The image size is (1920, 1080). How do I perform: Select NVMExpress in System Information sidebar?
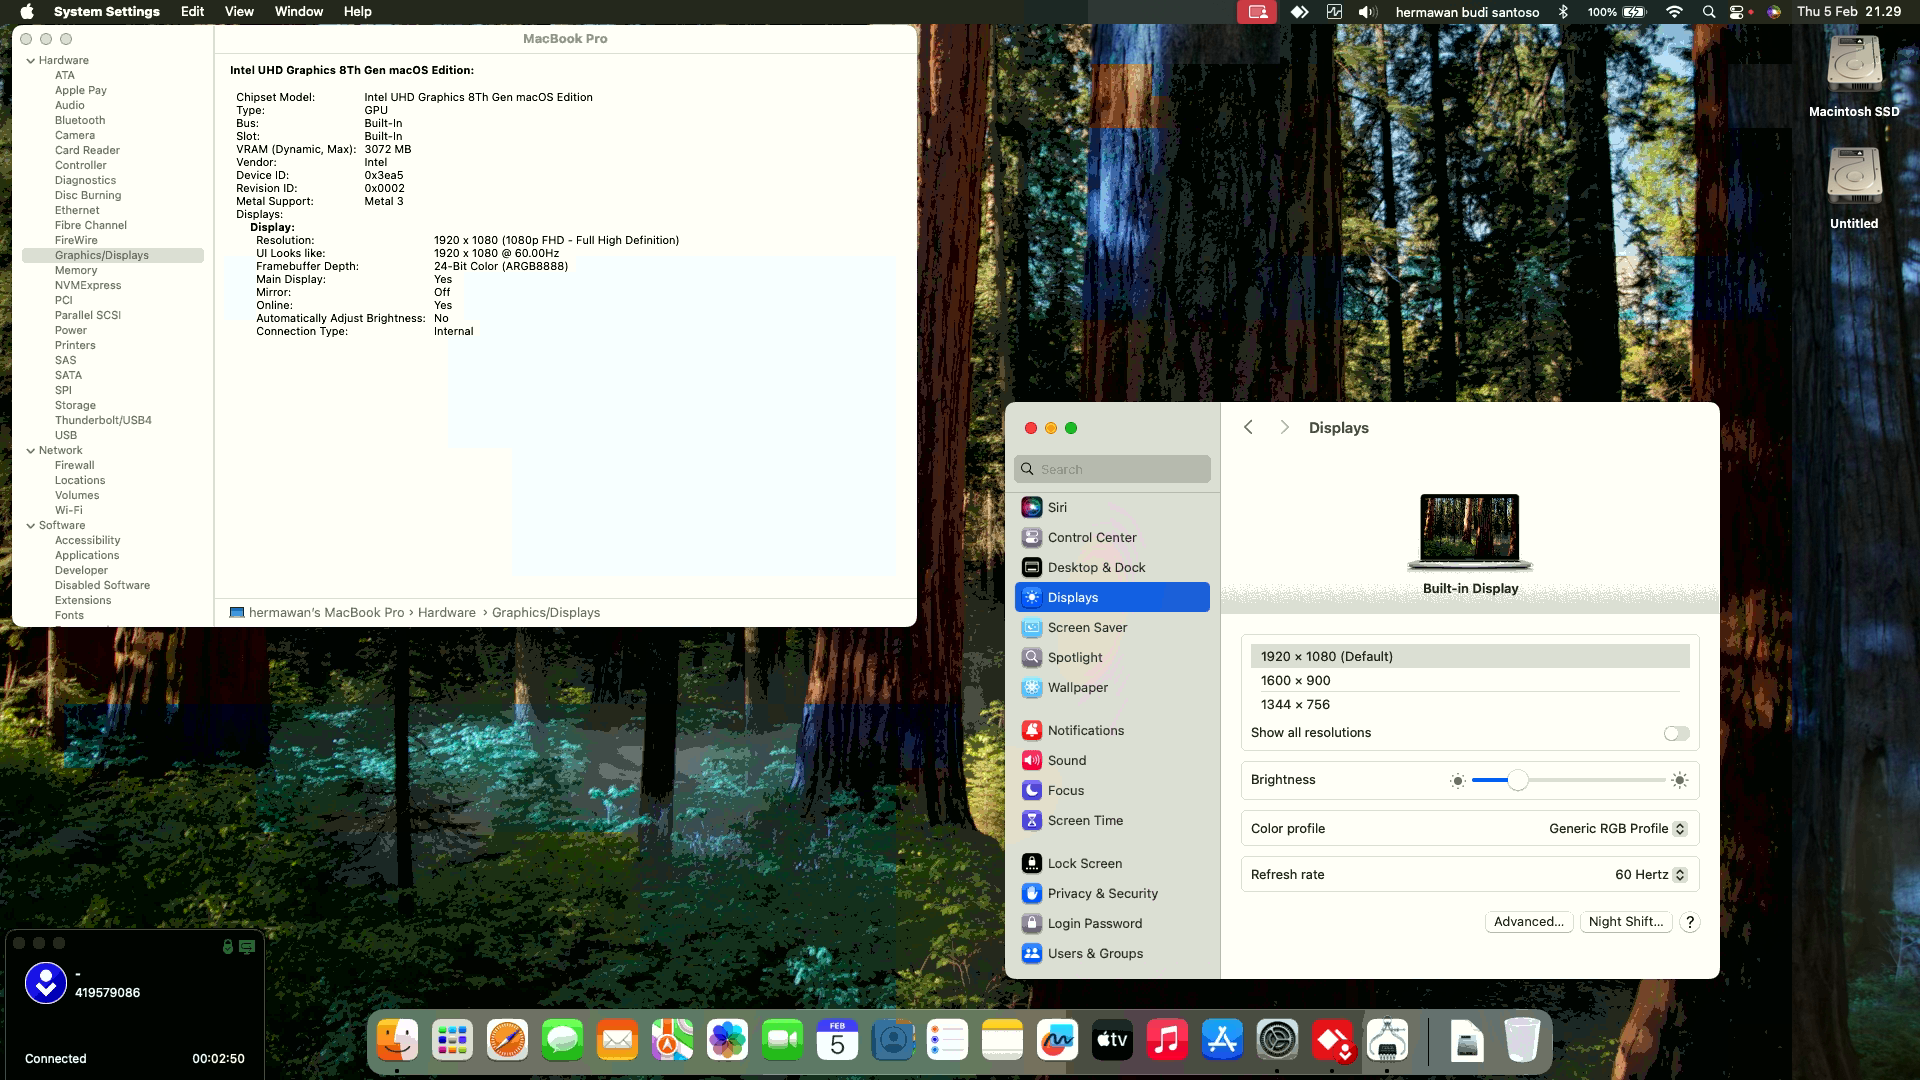point(88,285)
